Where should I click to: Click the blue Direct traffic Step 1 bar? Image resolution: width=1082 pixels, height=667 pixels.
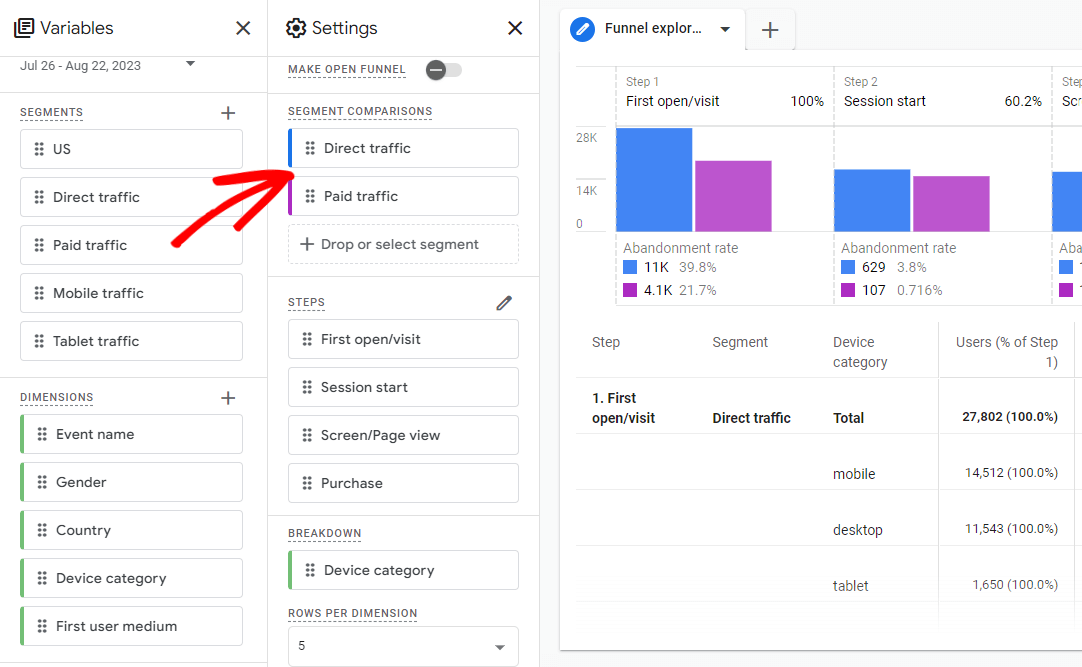(654, 180)
